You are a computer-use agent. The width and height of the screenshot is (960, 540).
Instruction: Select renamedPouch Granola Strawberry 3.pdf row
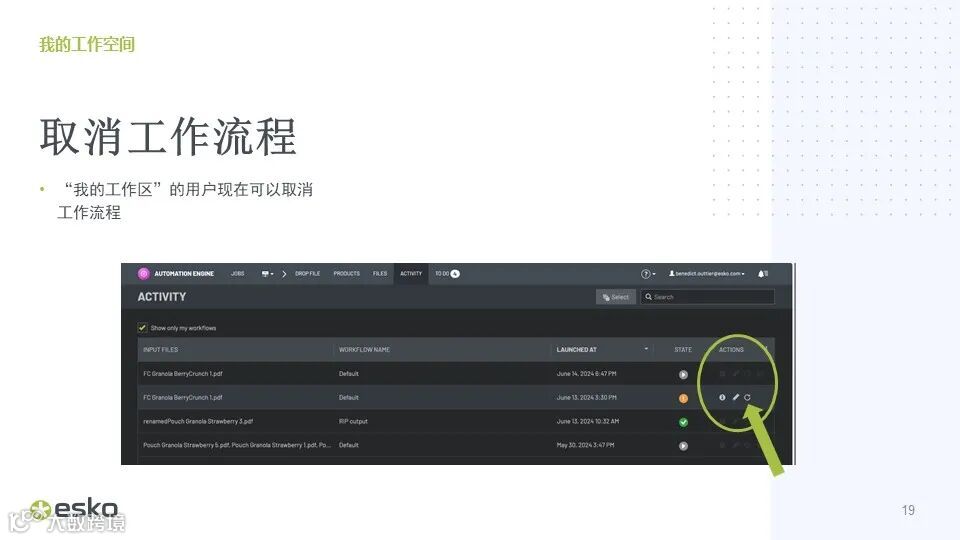pos(198,421)
